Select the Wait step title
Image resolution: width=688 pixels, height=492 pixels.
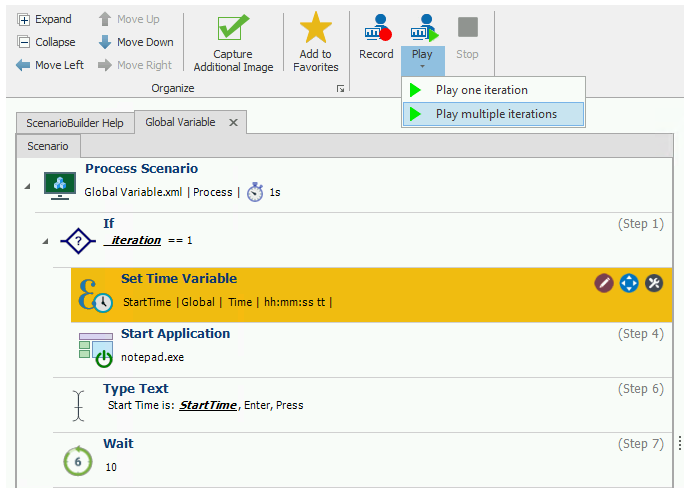pyautogui.click(x=118, y=443)
